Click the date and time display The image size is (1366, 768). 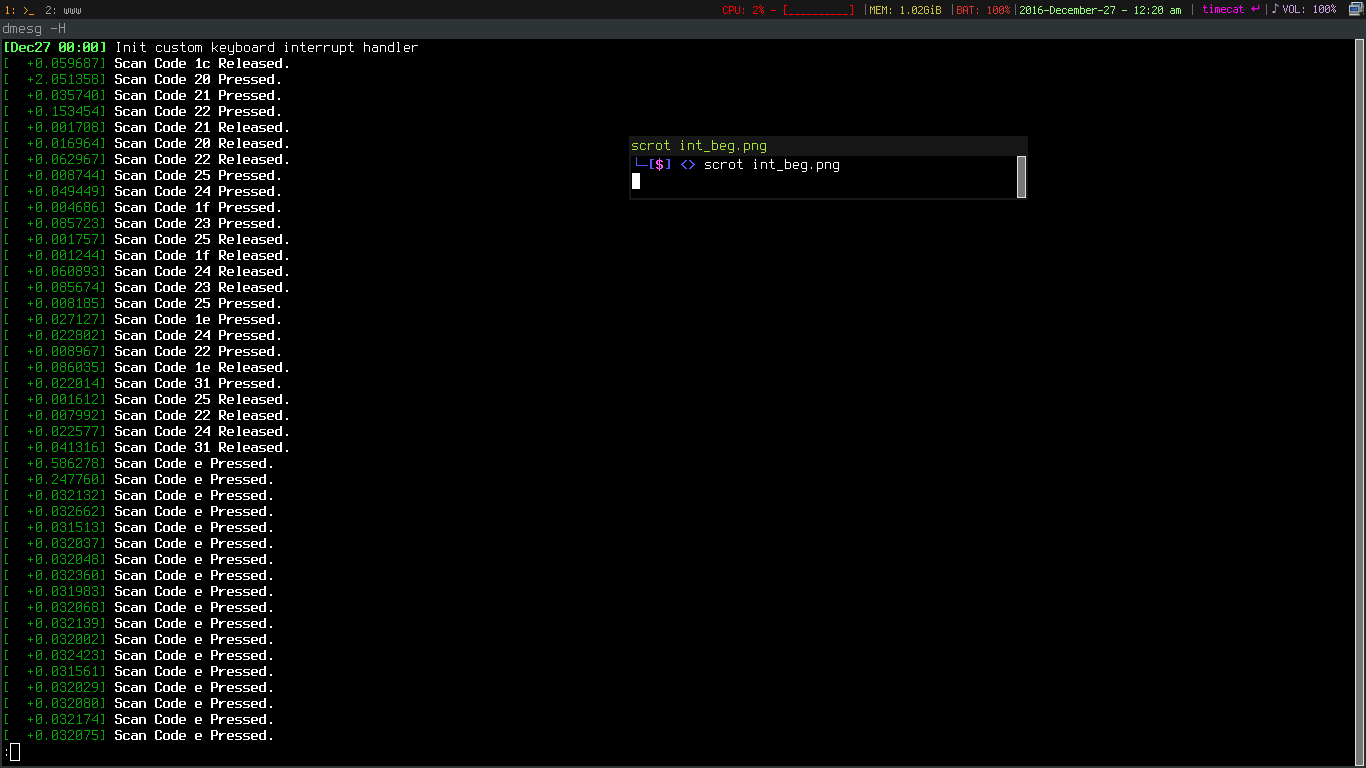pos(1100,10)
